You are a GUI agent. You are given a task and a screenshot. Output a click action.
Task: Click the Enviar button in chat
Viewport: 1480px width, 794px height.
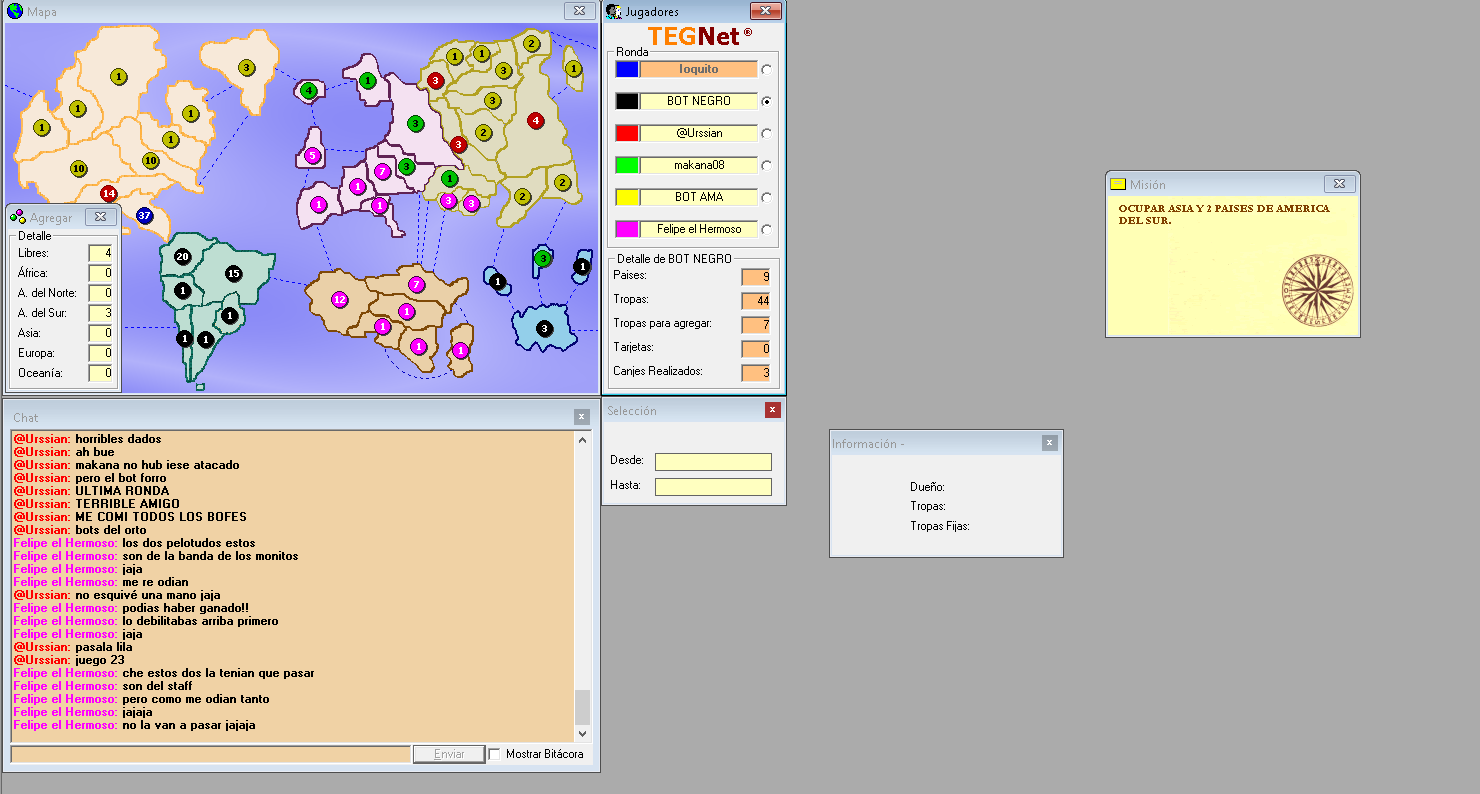(449, 754)
